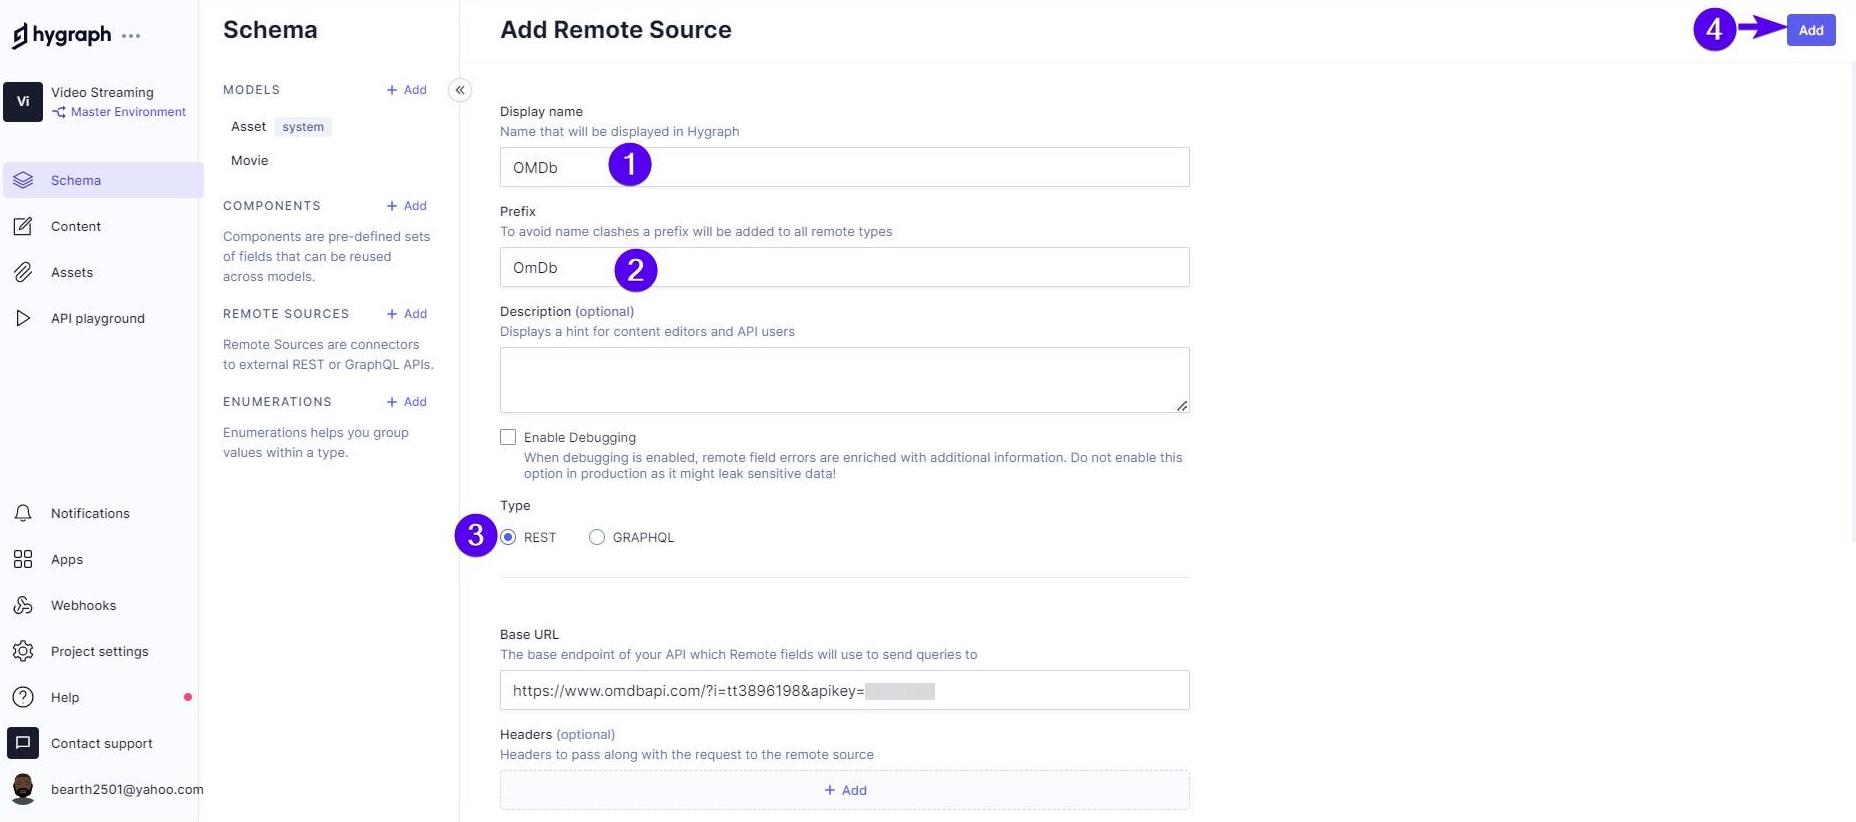1856x822 pixels.
Task: Click the Base URL input field
Action: [x=845, y=690]
